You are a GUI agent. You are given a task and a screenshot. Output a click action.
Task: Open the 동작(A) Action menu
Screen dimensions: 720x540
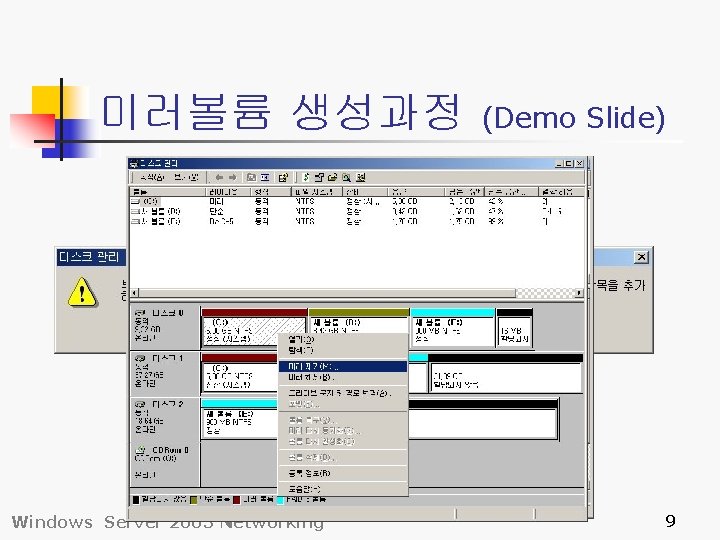[152, 177]
